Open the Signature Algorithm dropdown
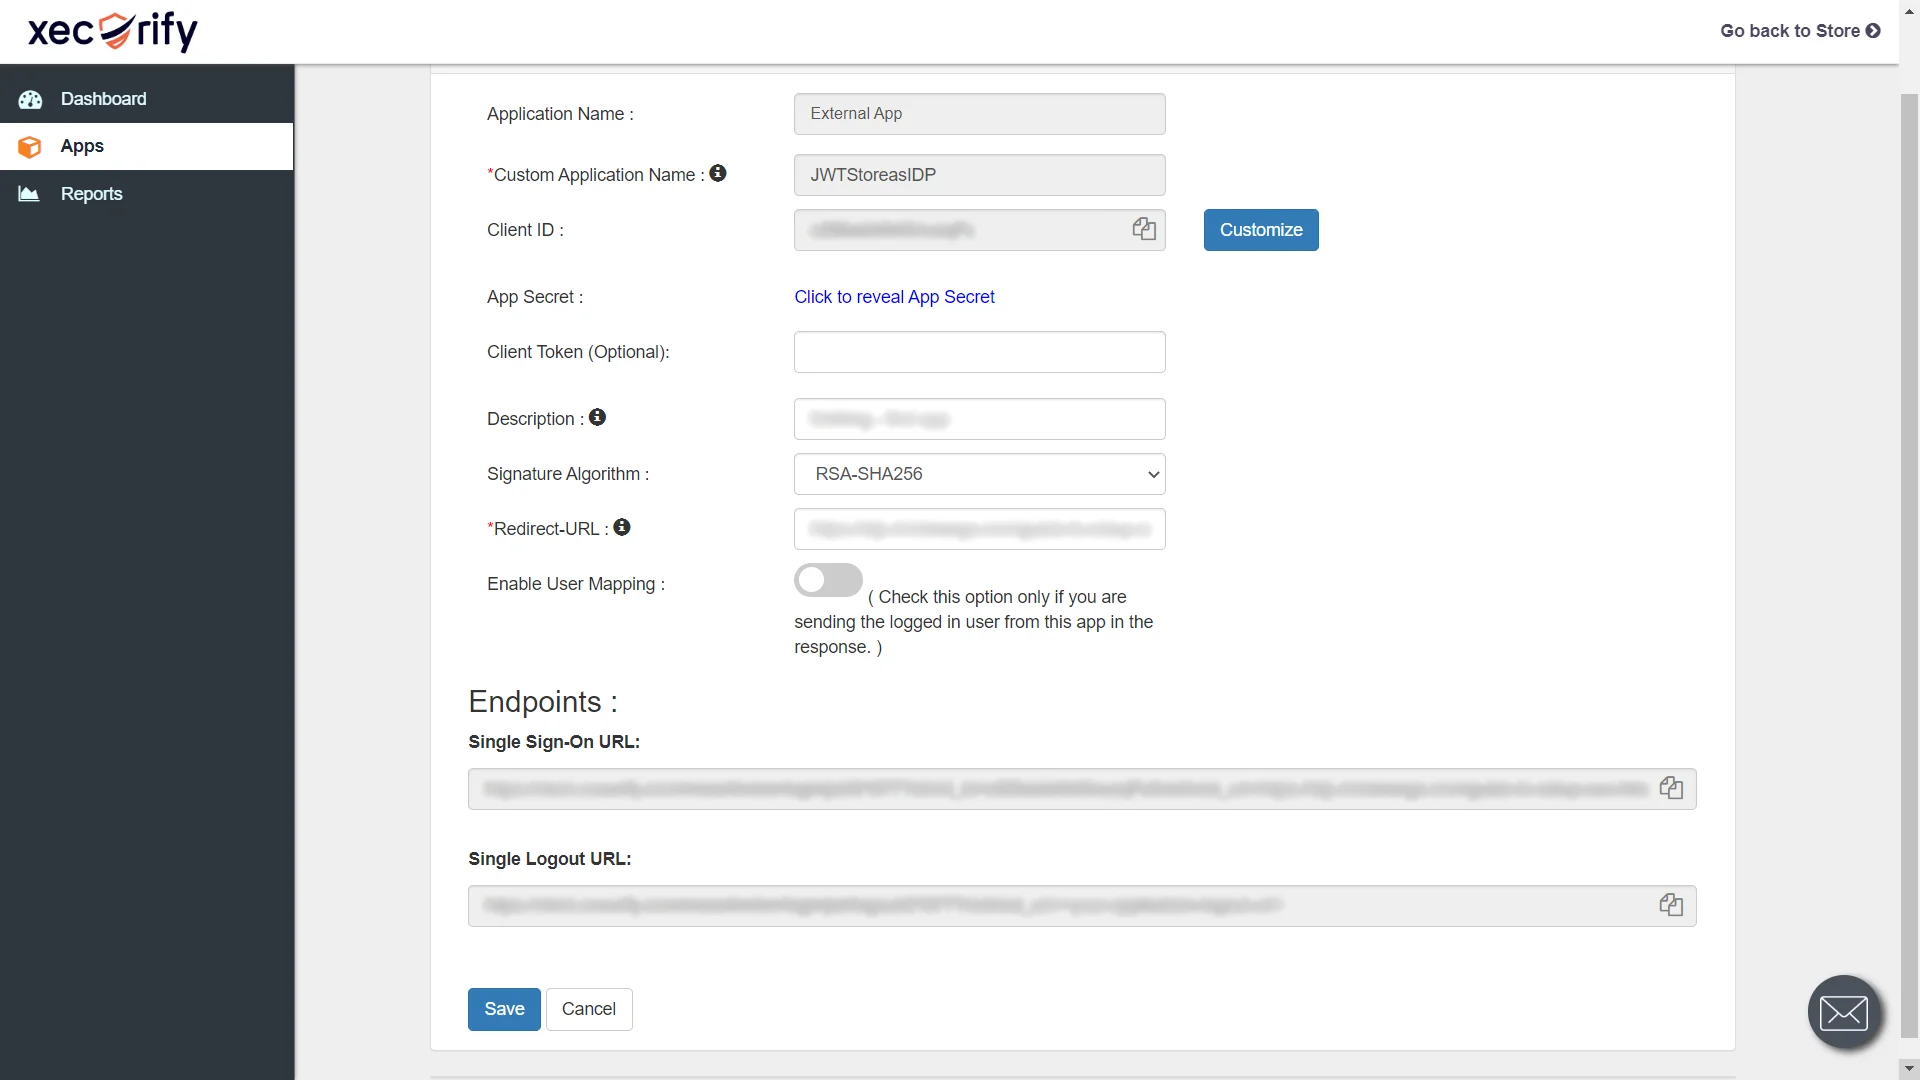This screenshot has height=1080, width=1920. coord(980,474)
